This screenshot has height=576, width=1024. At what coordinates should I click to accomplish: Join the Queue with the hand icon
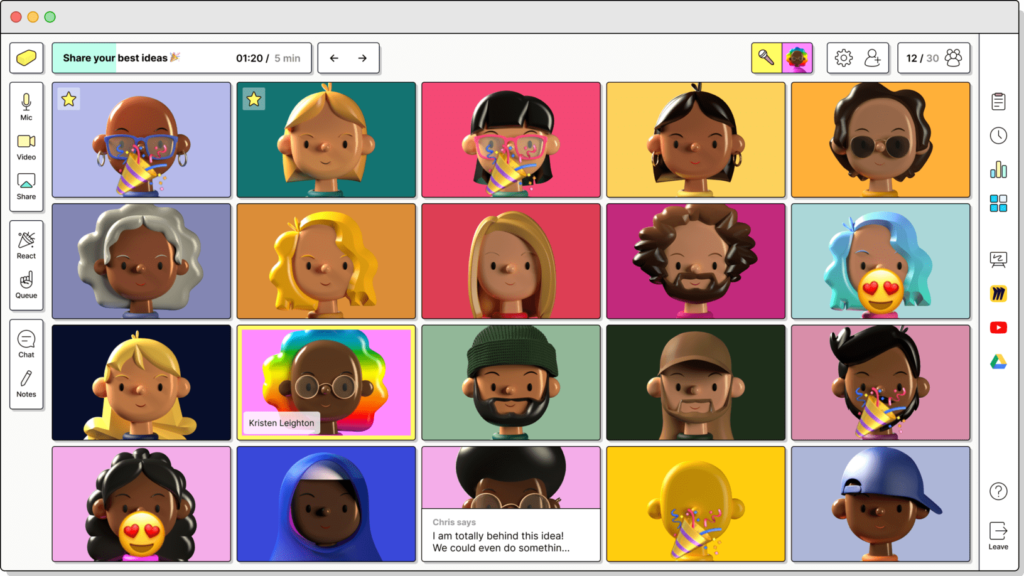coord(26,284)
